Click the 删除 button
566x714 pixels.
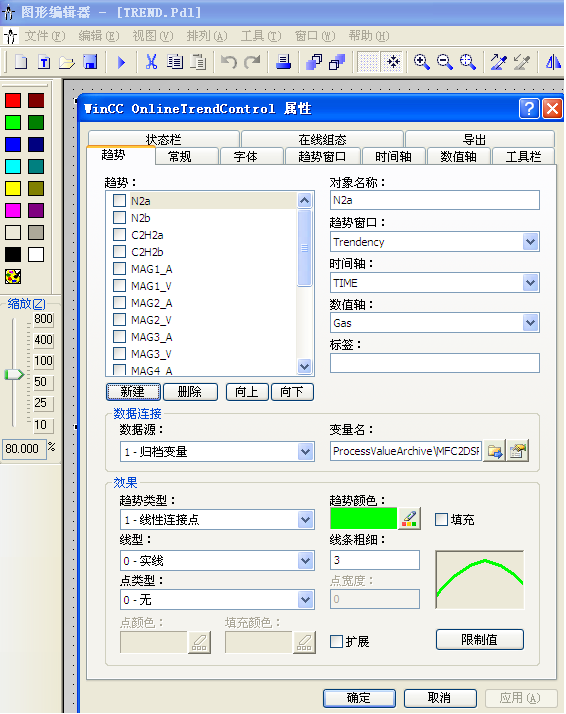pos(190,392)
